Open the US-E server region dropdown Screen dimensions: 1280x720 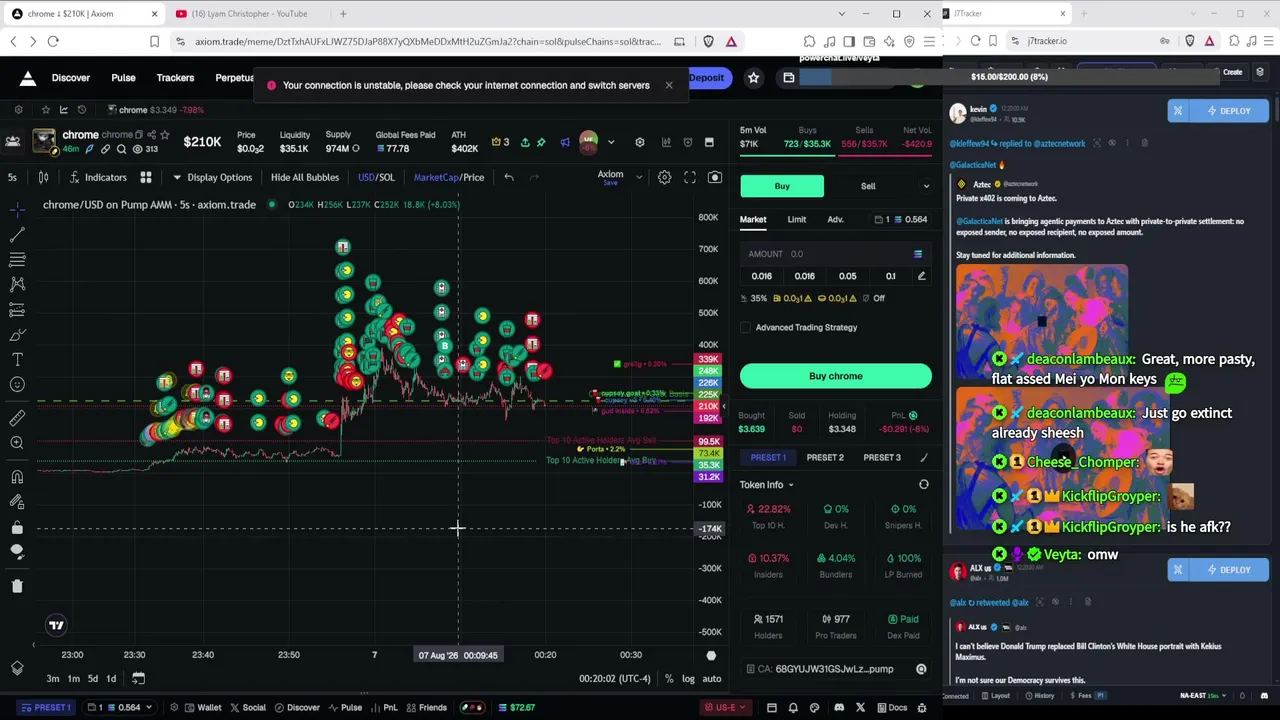(x=727, y=708)
